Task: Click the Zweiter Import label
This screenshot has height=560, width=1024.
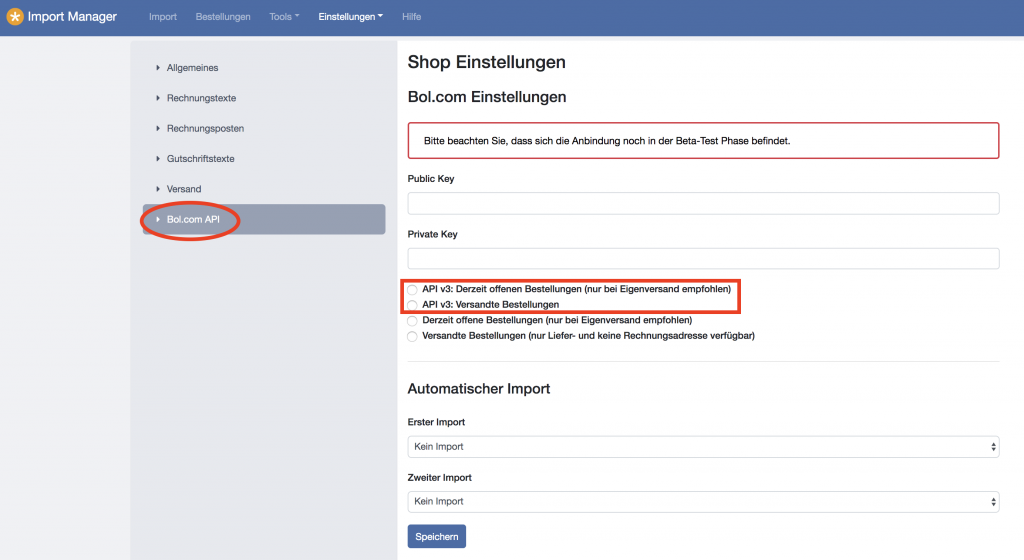Action: click(440, 478)
